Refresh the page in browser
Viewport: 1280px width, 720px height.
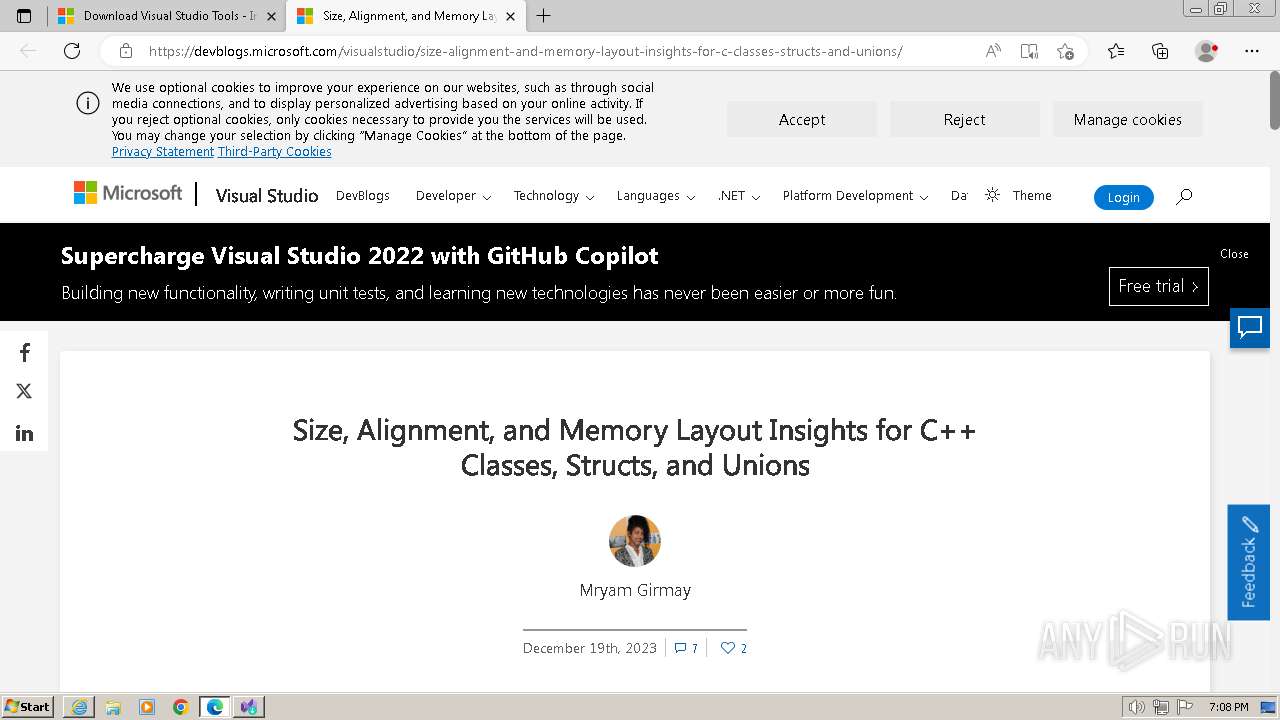pos(72,51)
